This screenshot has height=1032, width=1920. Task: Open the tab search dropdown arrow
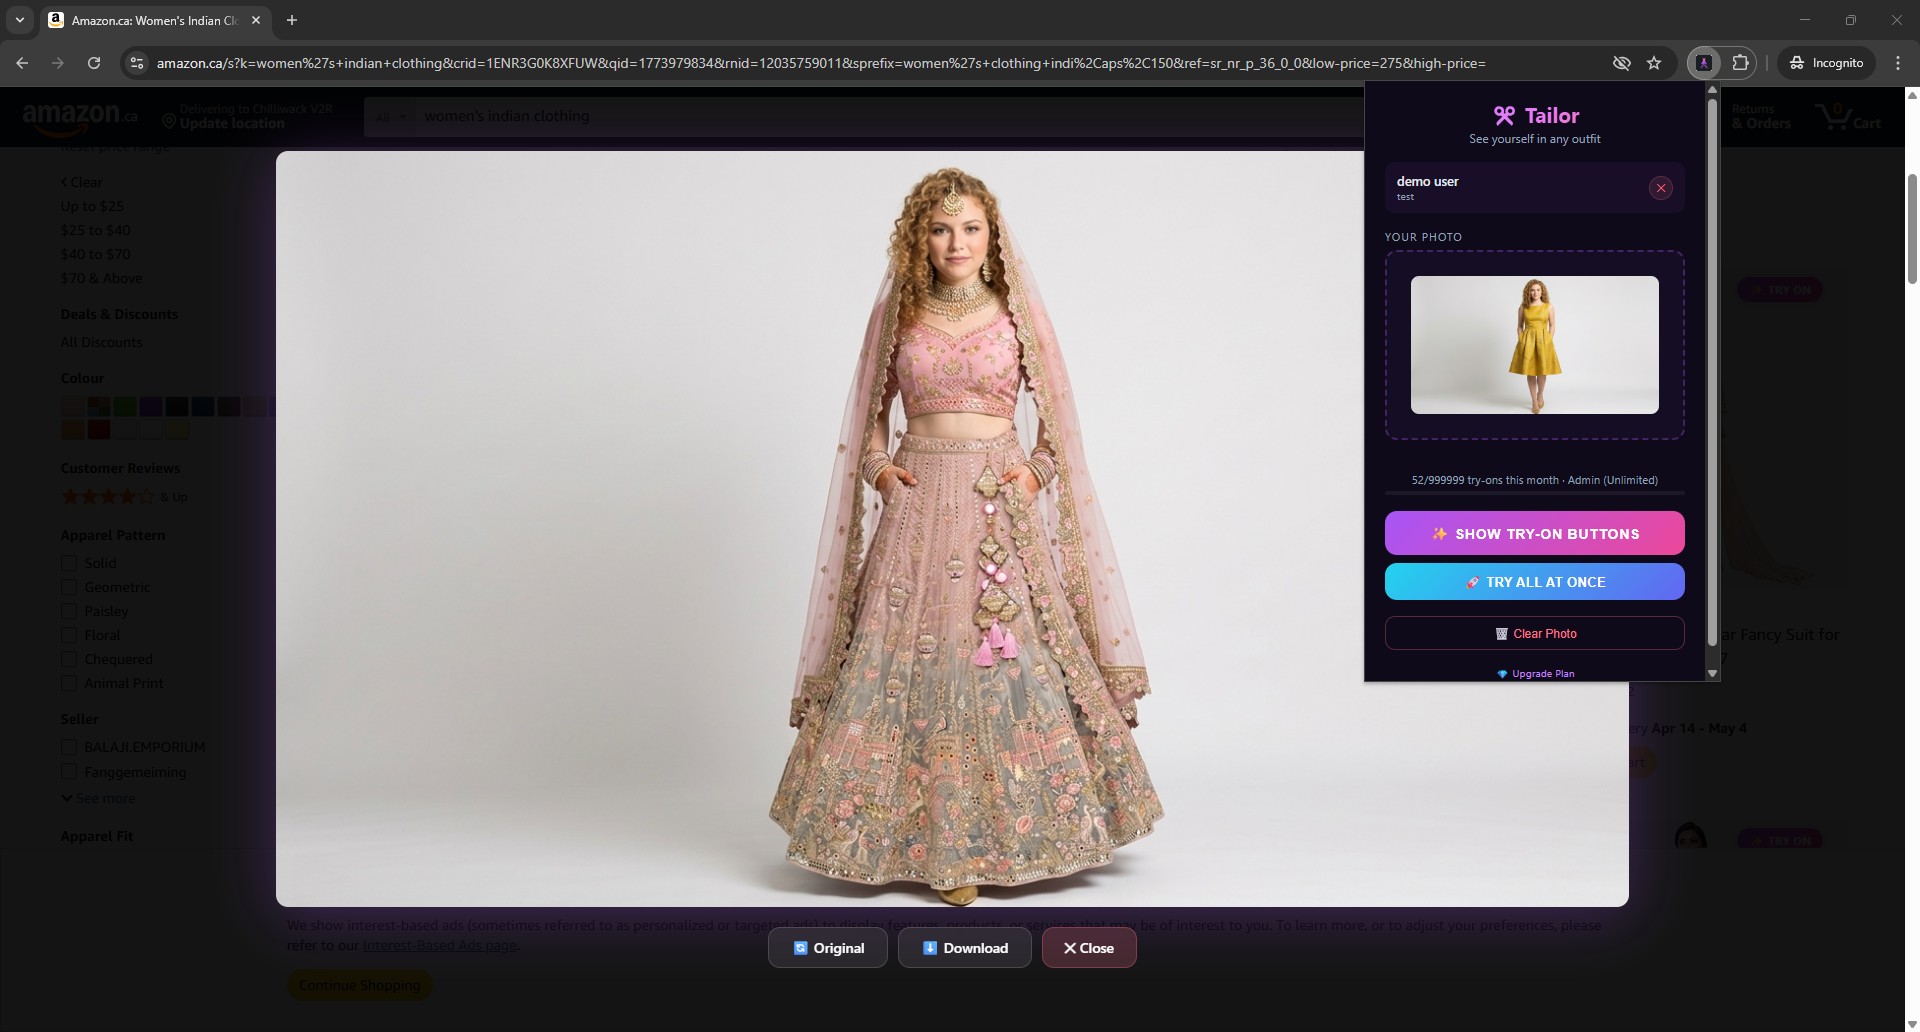coord(19,20)
